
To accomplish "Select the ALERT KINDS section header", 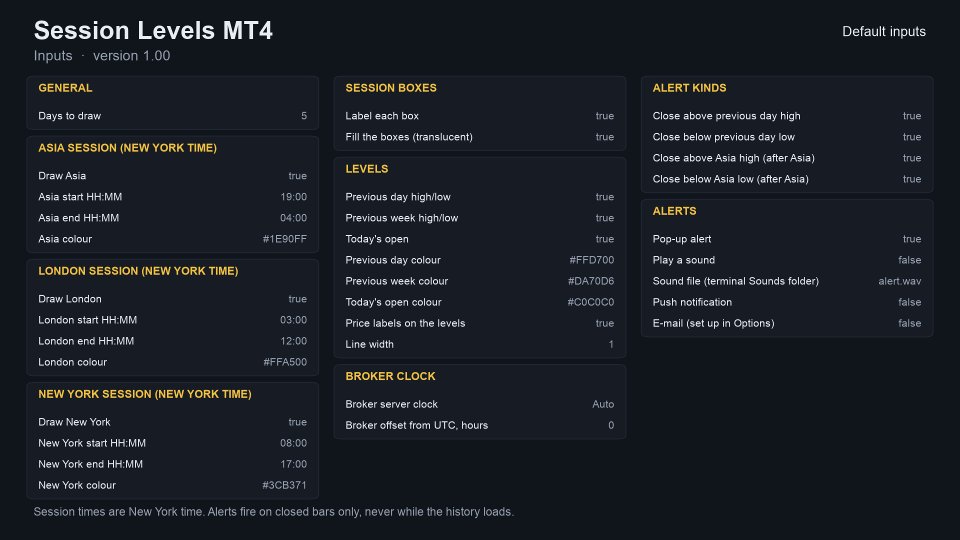I will tap(689, 88).
